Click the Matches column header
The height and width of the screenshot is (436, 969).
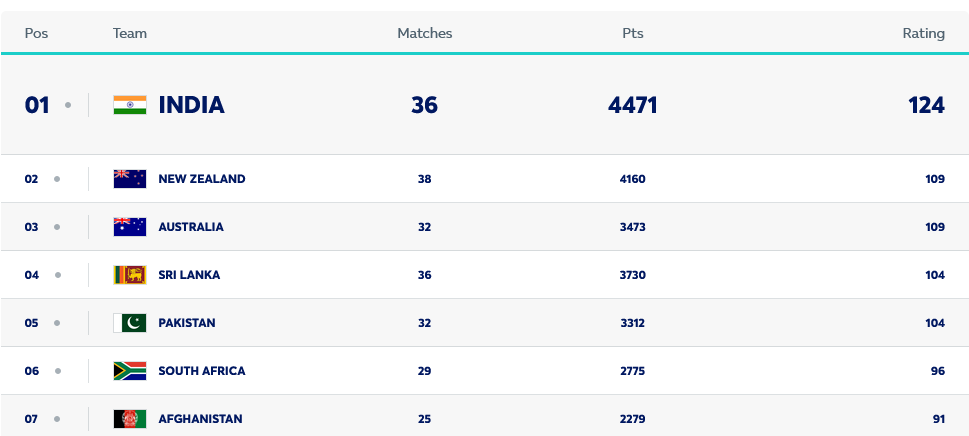pyautogui.click(x=425, y=33)
